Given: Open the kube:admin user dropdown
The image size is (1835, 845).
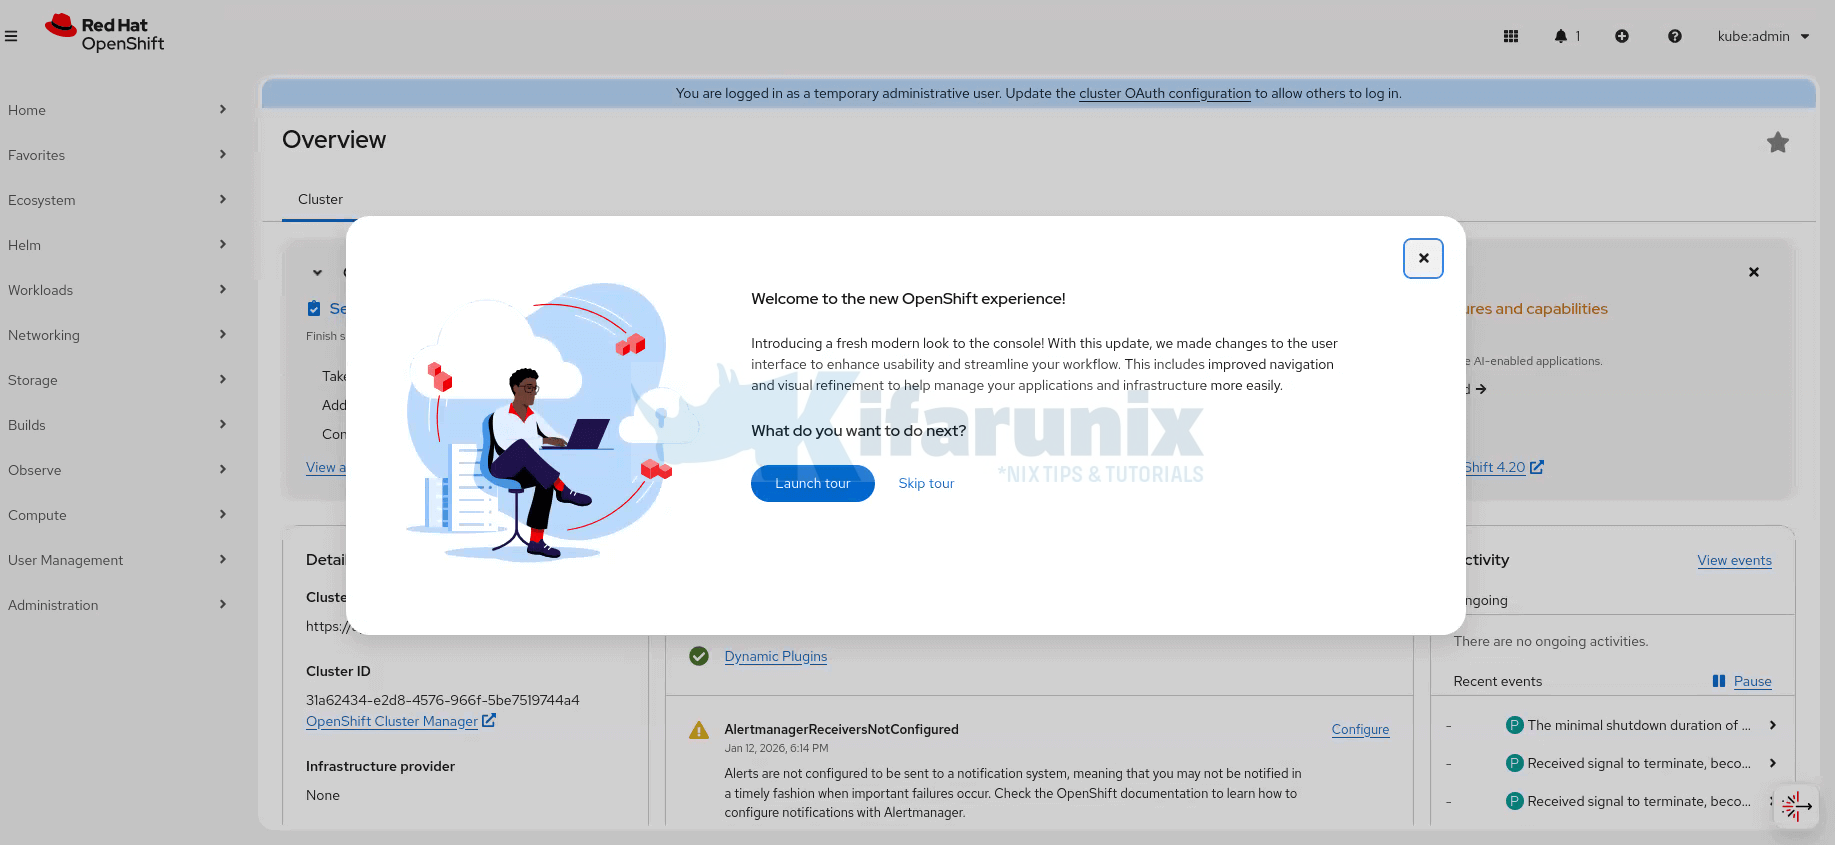Looking at the screenshot, I should click(1764, 36).
